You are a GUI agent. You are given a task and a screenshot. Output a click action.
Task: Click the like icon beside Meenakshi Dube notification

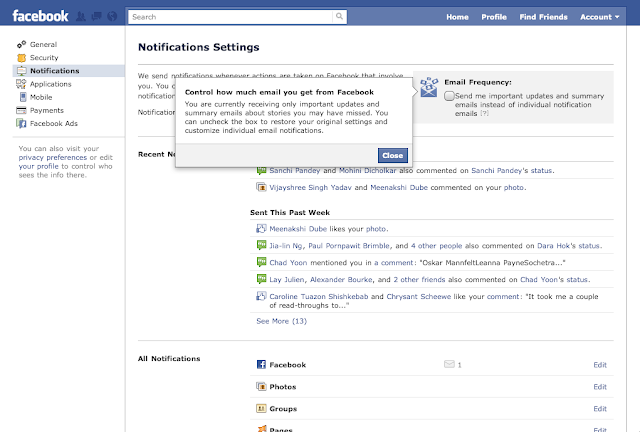click(261, 228)
